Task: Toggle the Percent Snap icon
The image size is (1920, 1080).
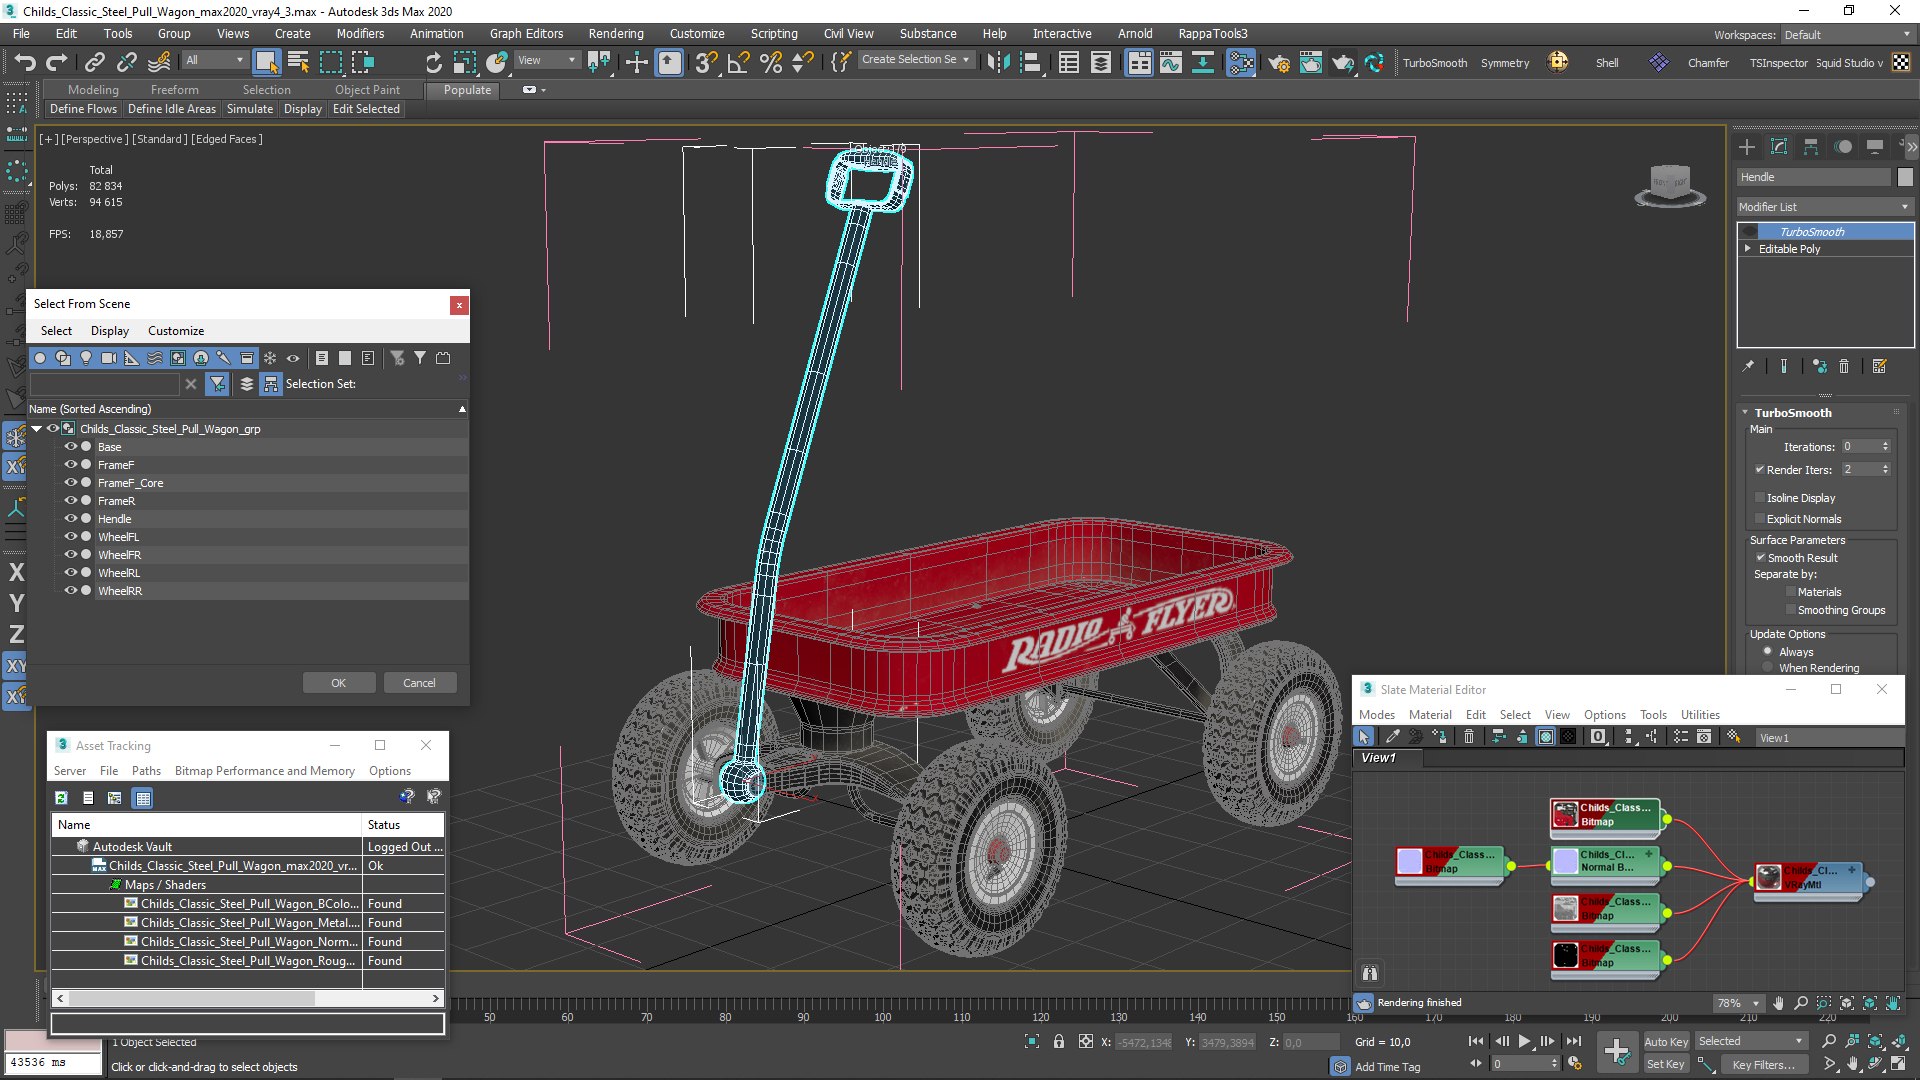Action: 771,62
